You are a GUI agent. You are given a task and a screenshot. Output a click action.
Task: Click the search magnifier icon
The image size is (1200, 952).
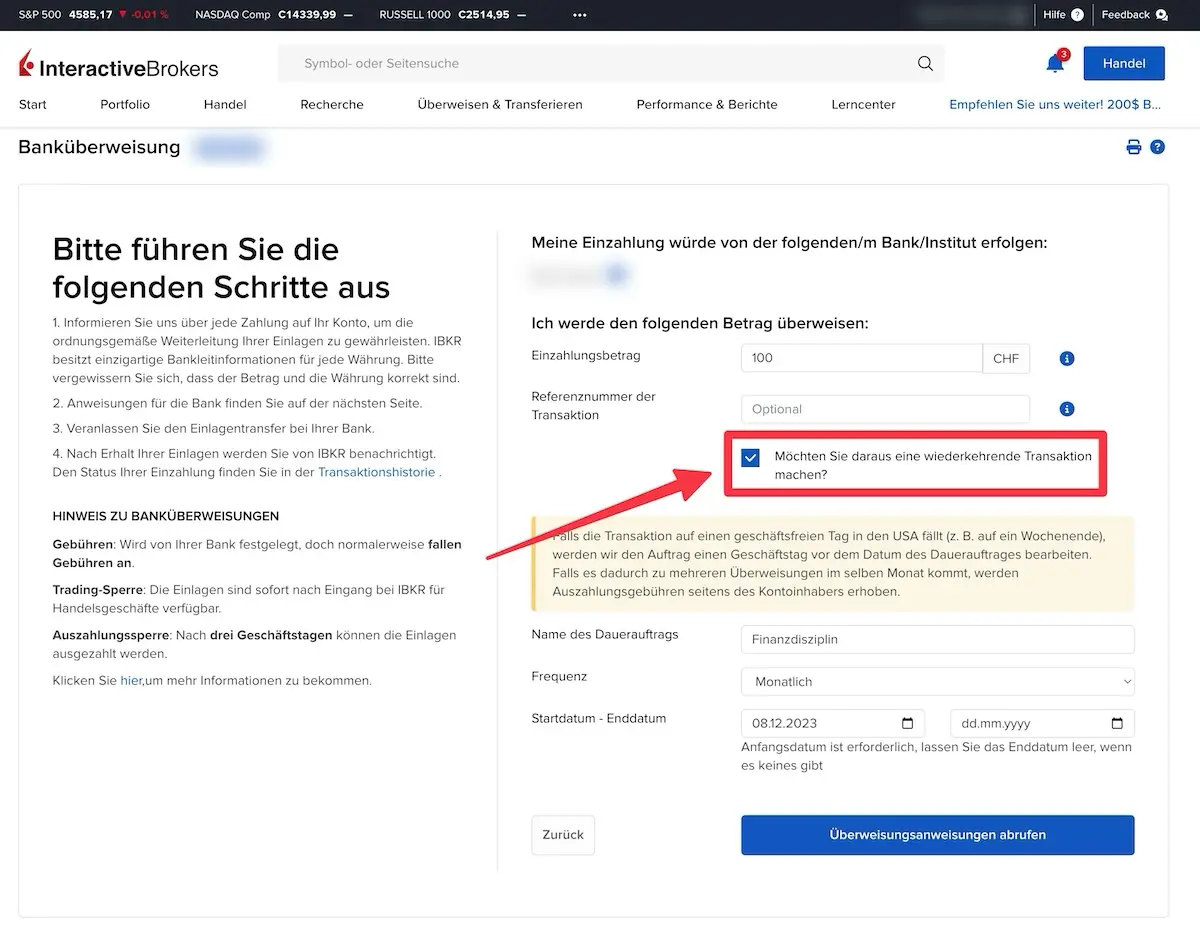(x=925, y=64)
